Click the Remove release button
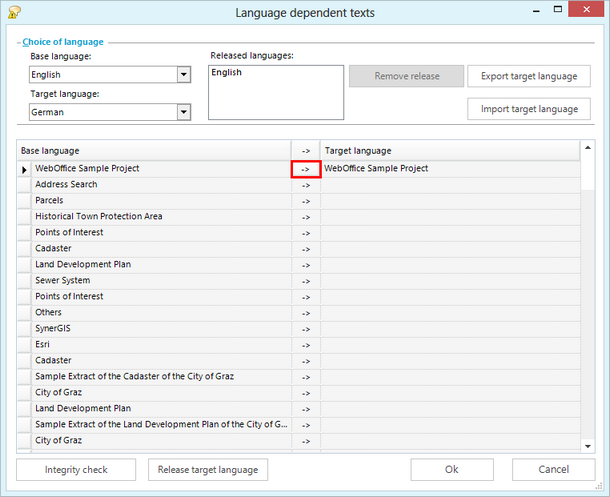610x497 pixels. tap(407, 76)
